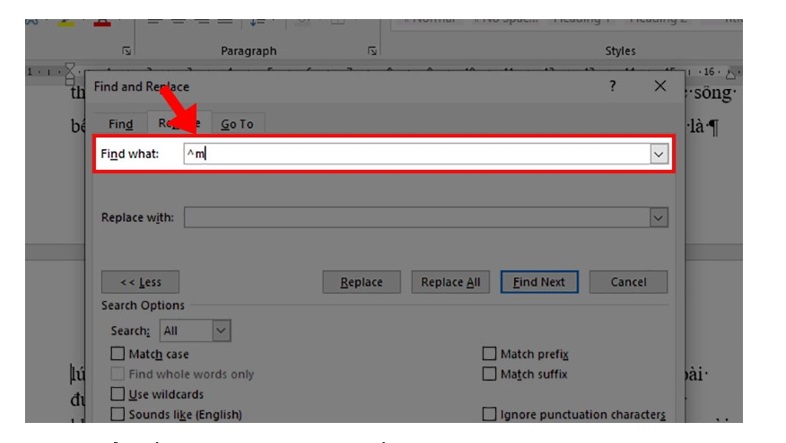This screenshot has width=786, height=443.
Task: Click the Find and Replace help question mark
Action: [x=612, y=87]
